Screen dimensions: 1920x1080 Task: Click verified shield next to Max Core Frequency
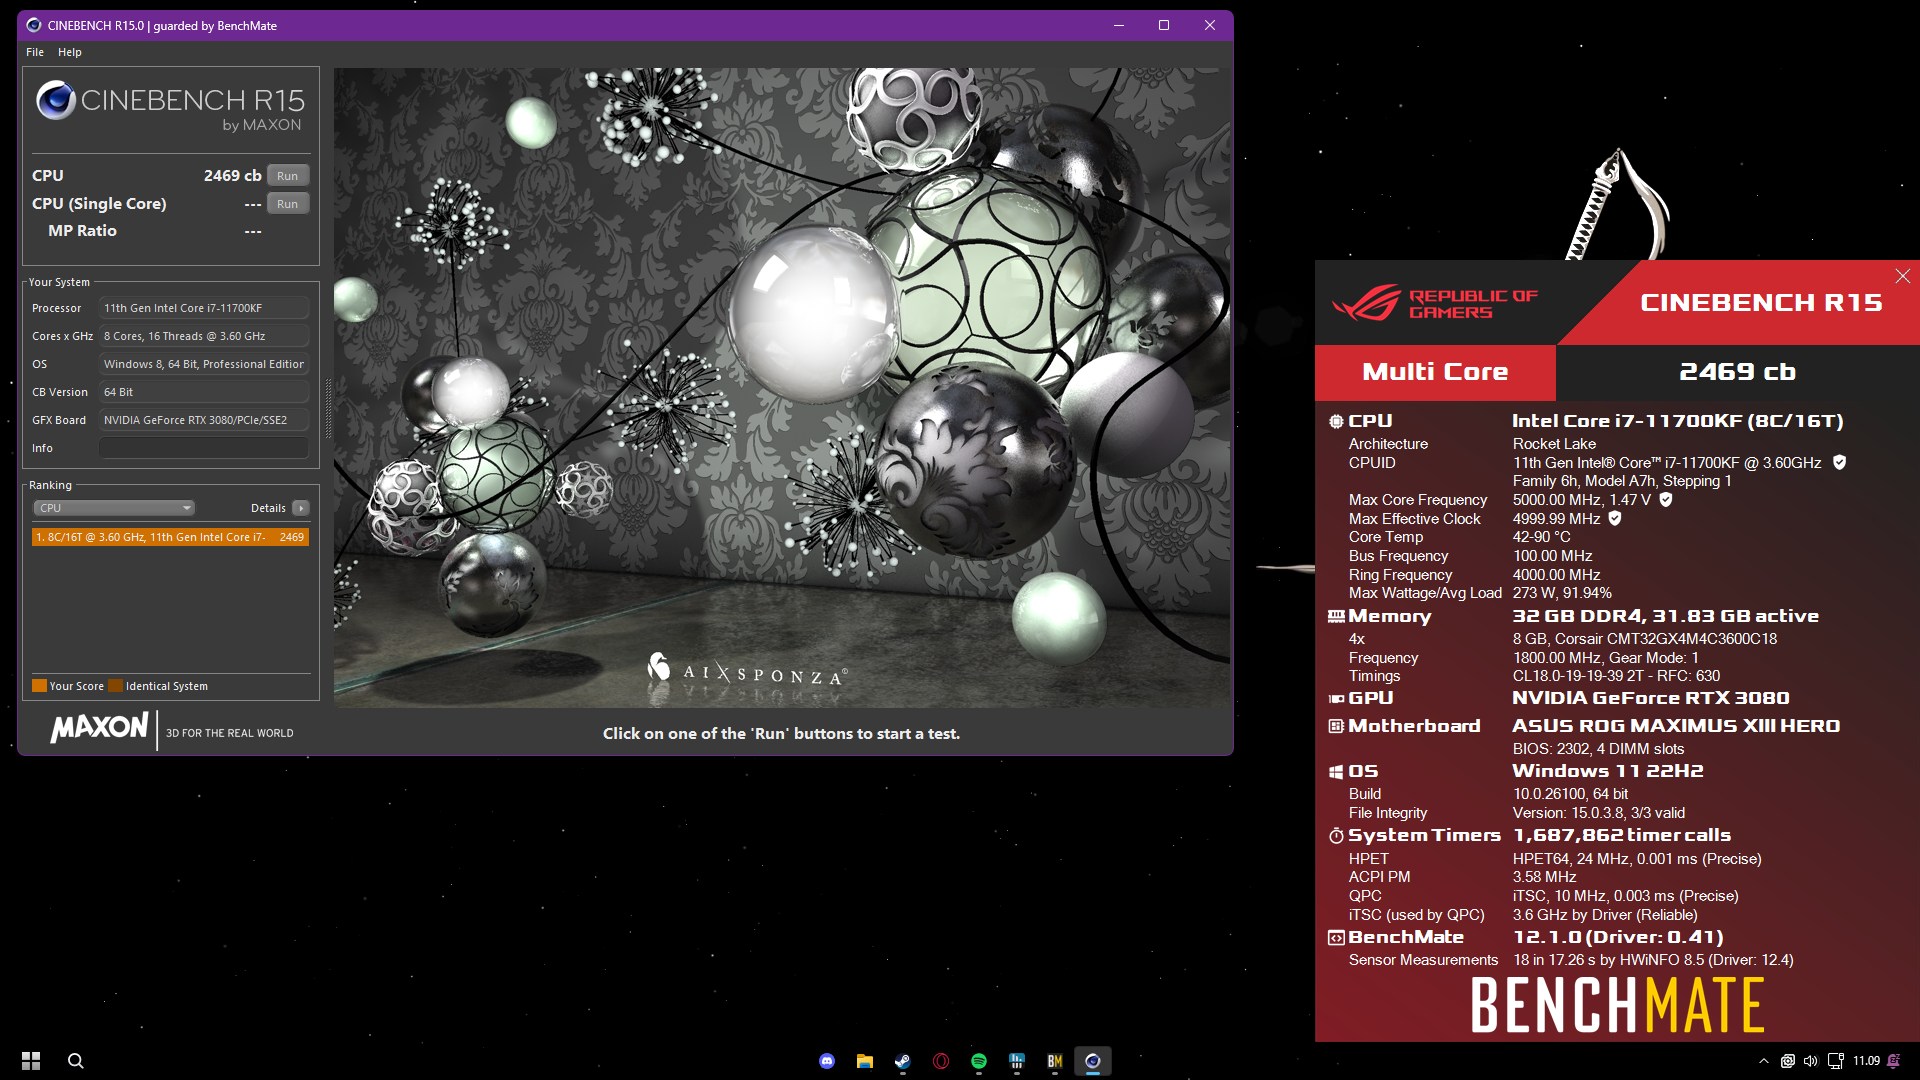1666,499
